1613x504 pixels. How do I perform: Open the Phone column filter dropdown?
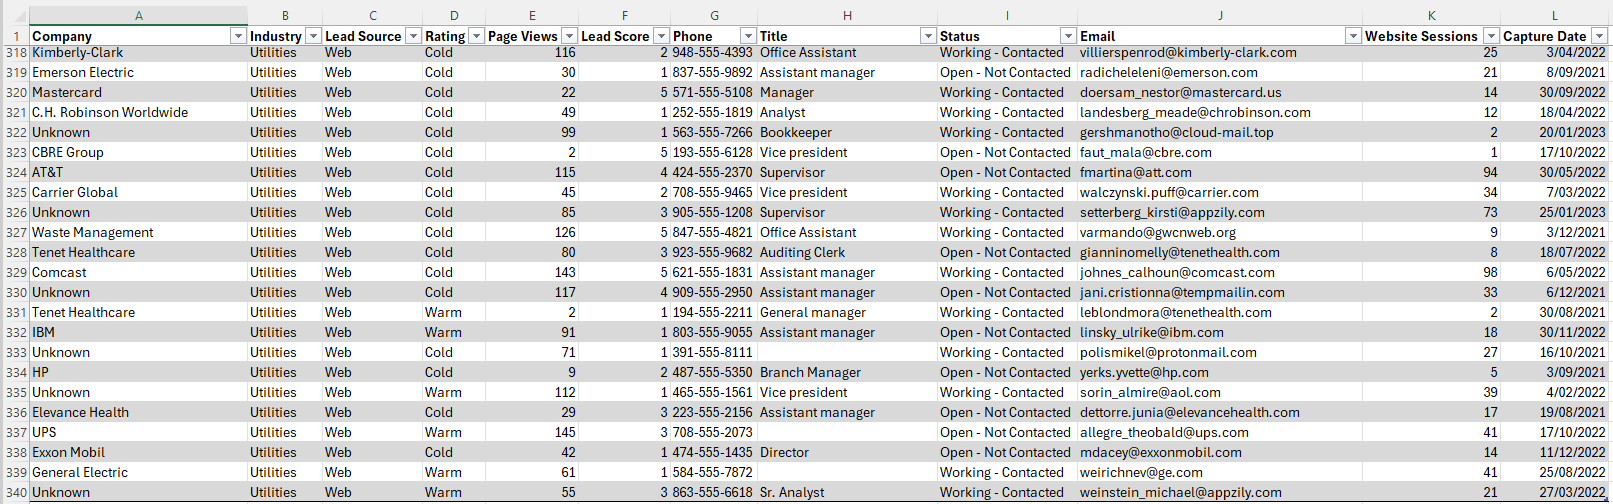(748, 36)
